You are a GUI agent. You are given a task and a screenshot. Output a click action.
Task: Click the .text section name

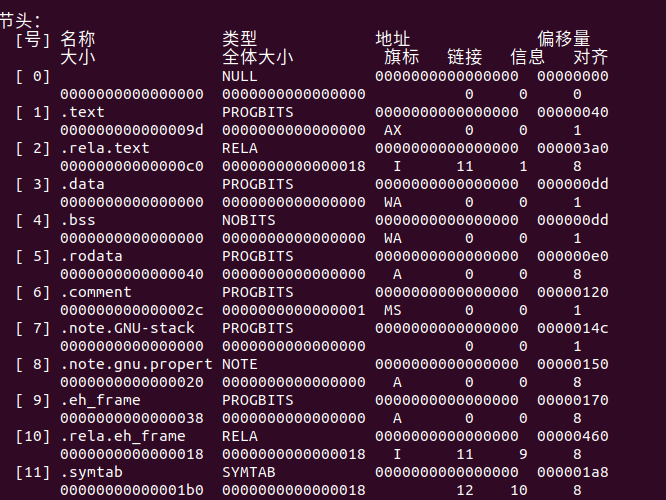tap(82, 112)
